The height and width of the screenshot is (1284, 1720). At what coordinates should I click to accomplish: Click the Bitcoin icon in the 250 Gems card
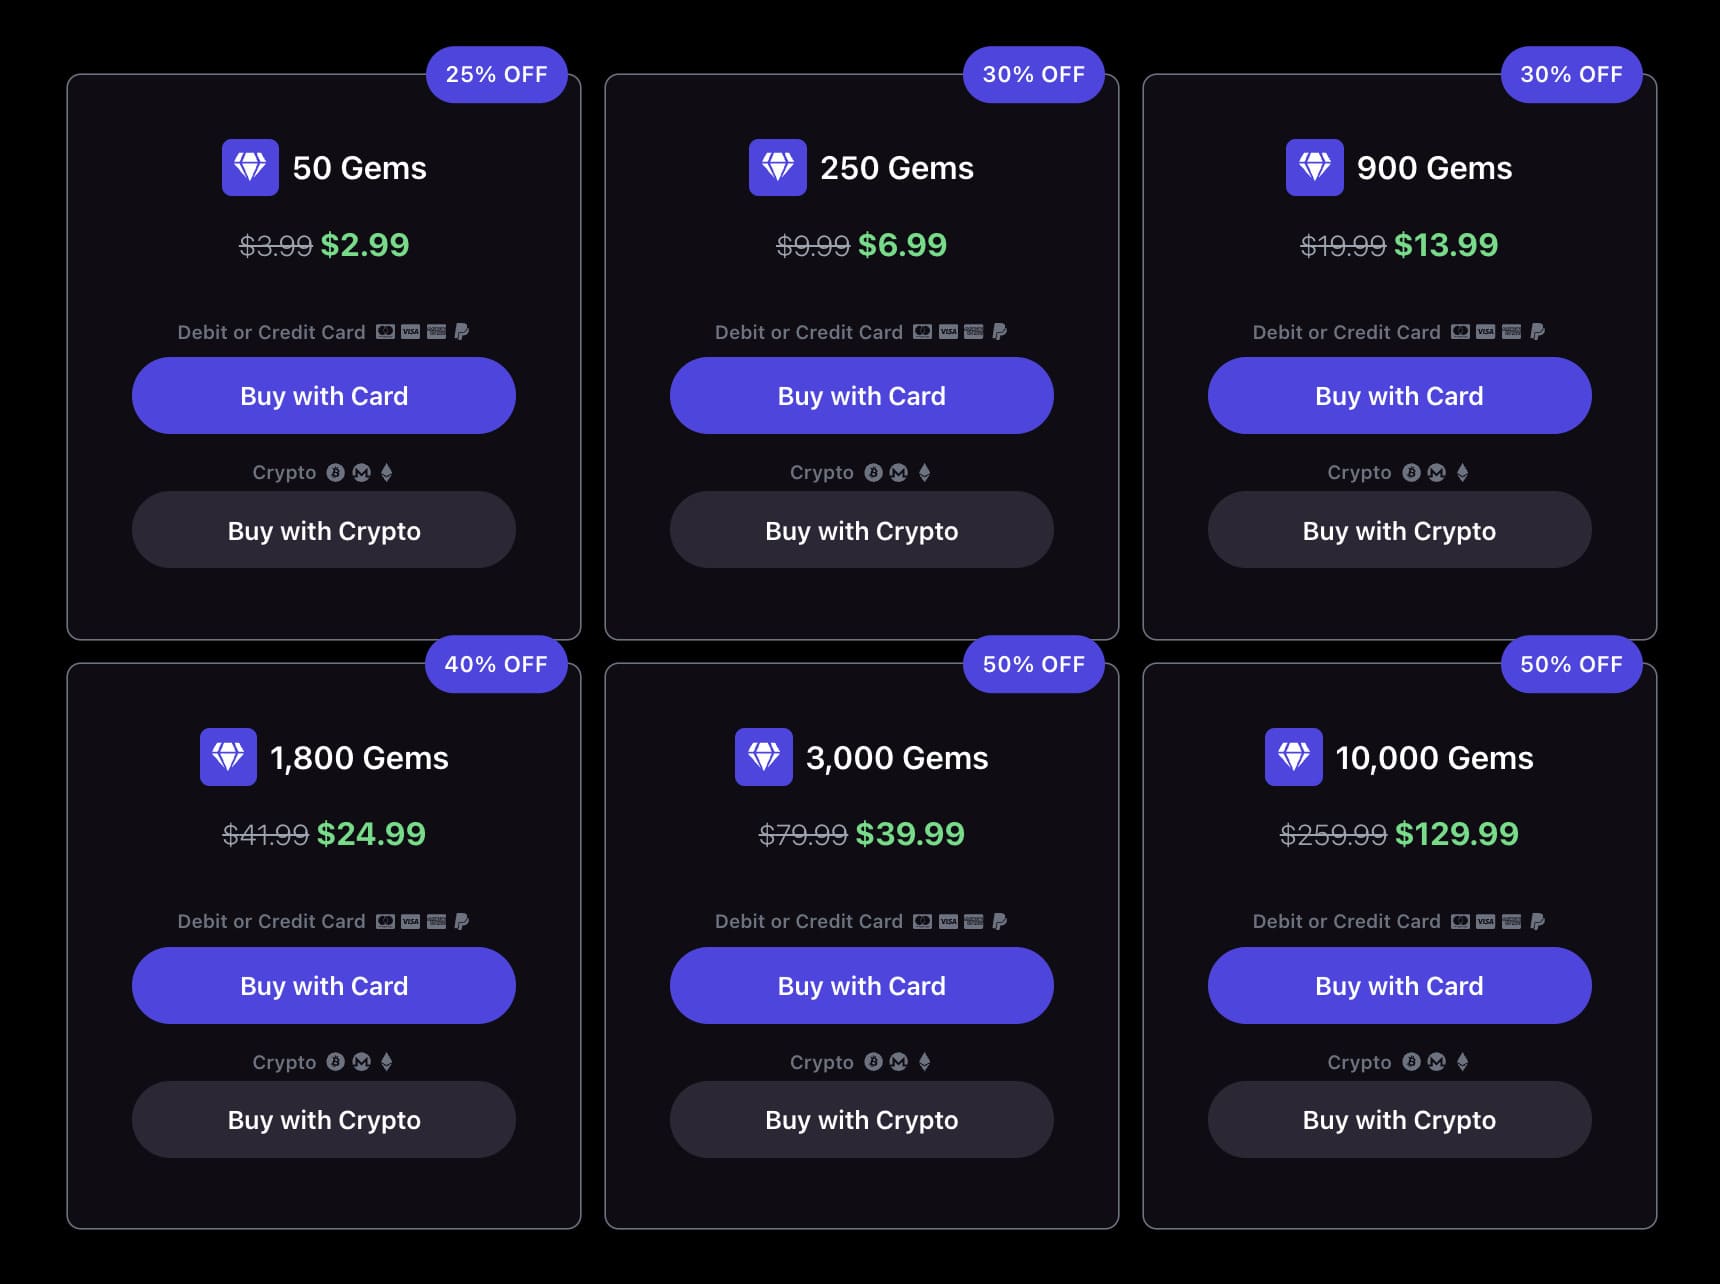[873, 472]
